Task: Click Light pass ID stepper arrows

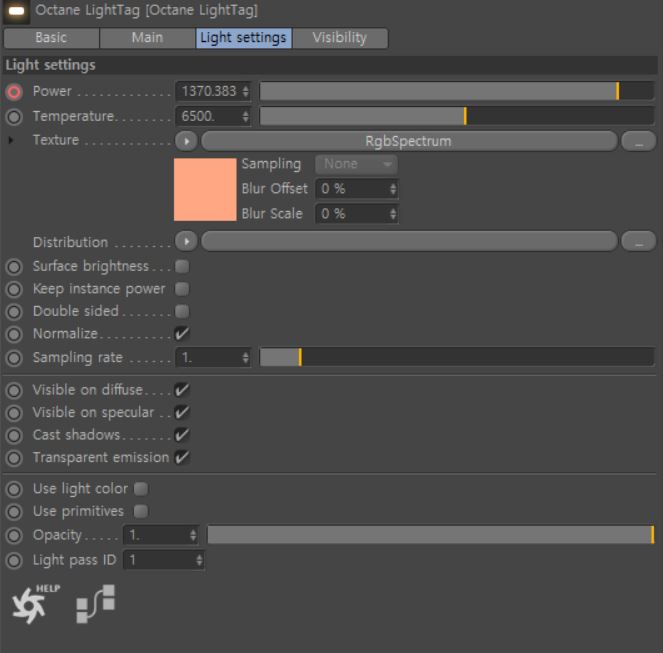Action: 199,560
